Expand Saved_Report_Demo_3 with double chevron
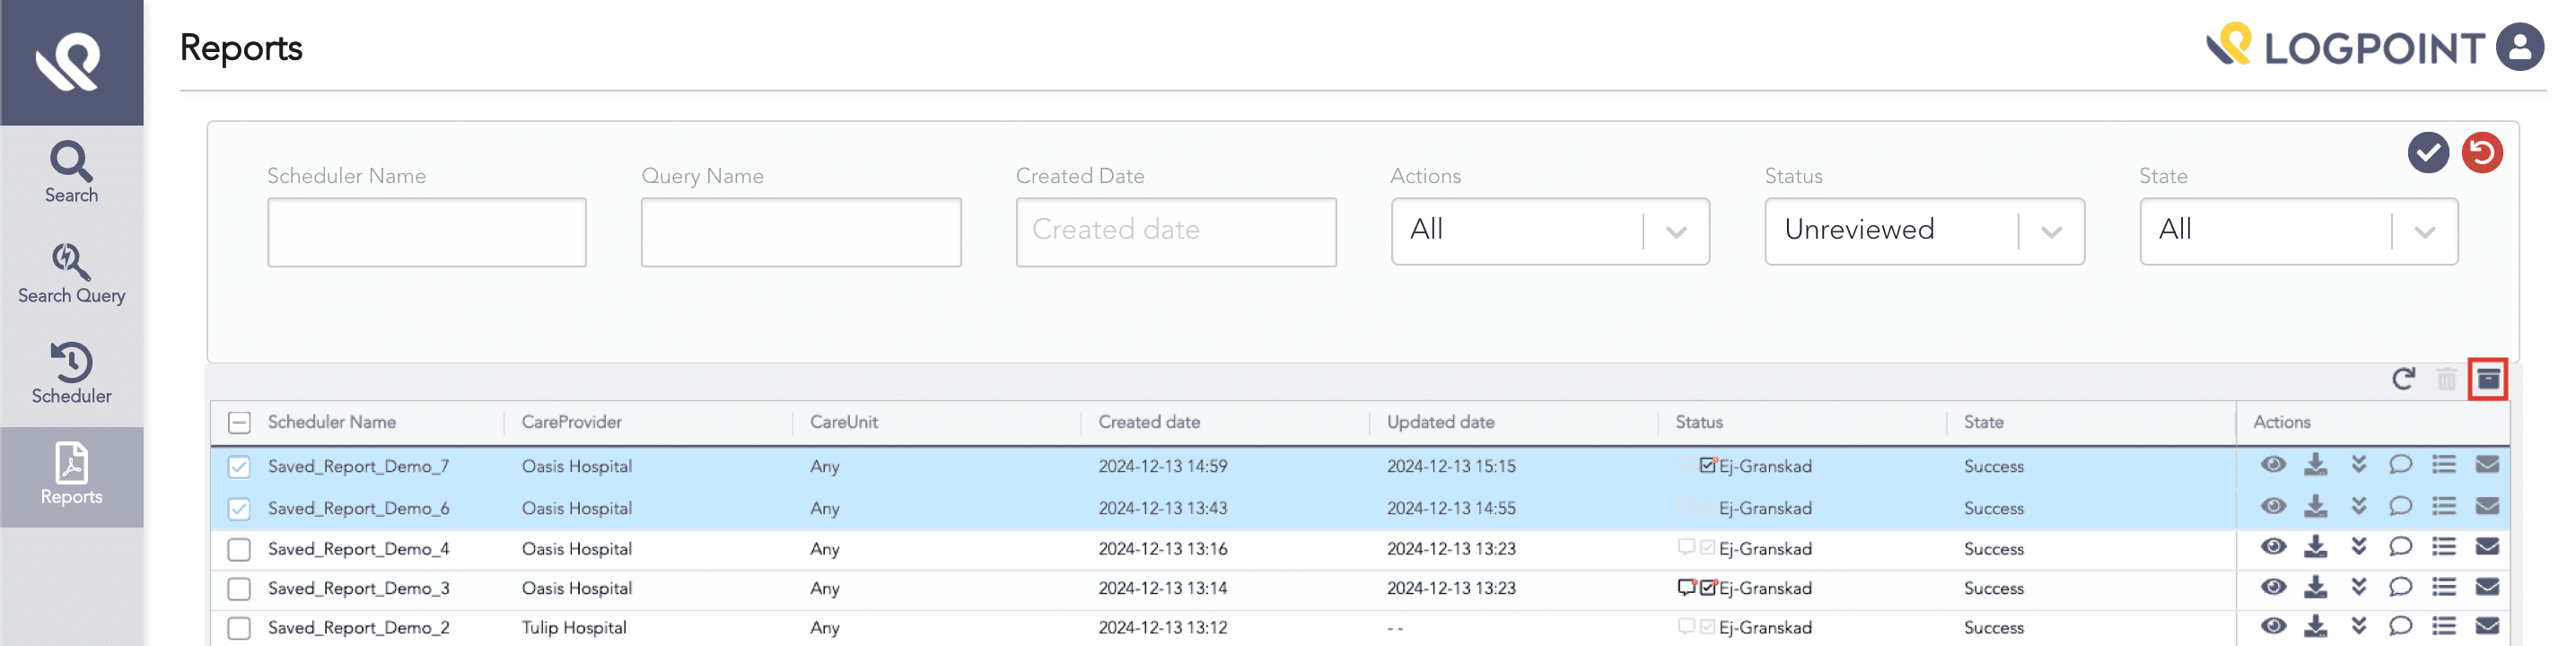Viewport: 2576px width, 646px height. click(x=2359, y=587)
